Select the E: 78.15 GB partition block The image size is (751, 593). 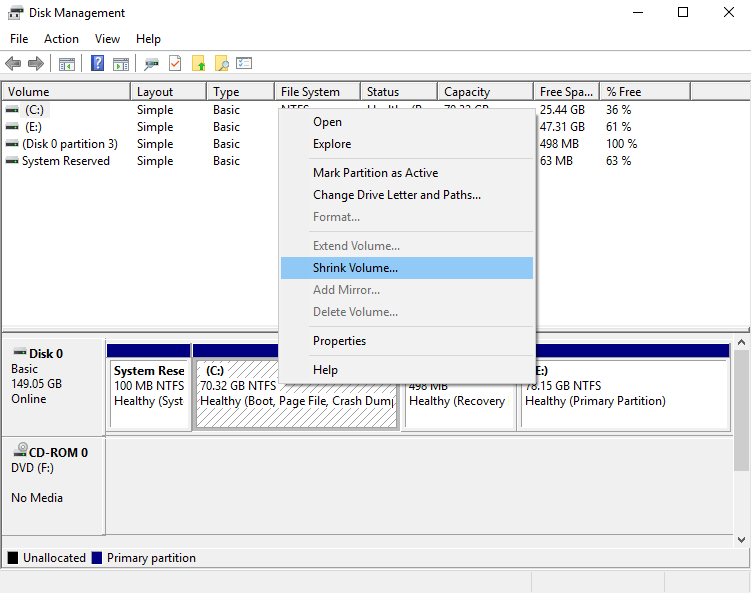point(625,394)
